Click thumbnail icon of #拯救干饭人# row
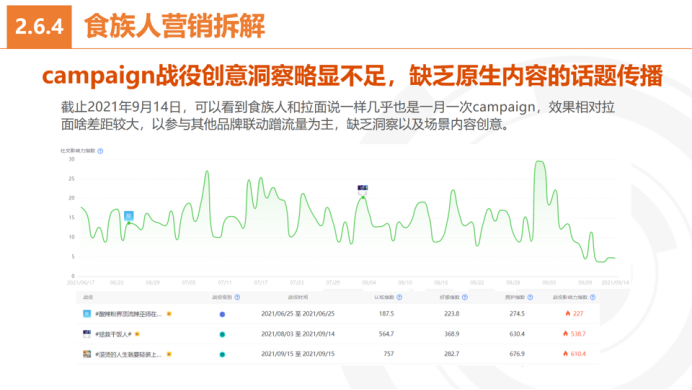The width and height of the screenshot is (692, 390). [87, 334]
